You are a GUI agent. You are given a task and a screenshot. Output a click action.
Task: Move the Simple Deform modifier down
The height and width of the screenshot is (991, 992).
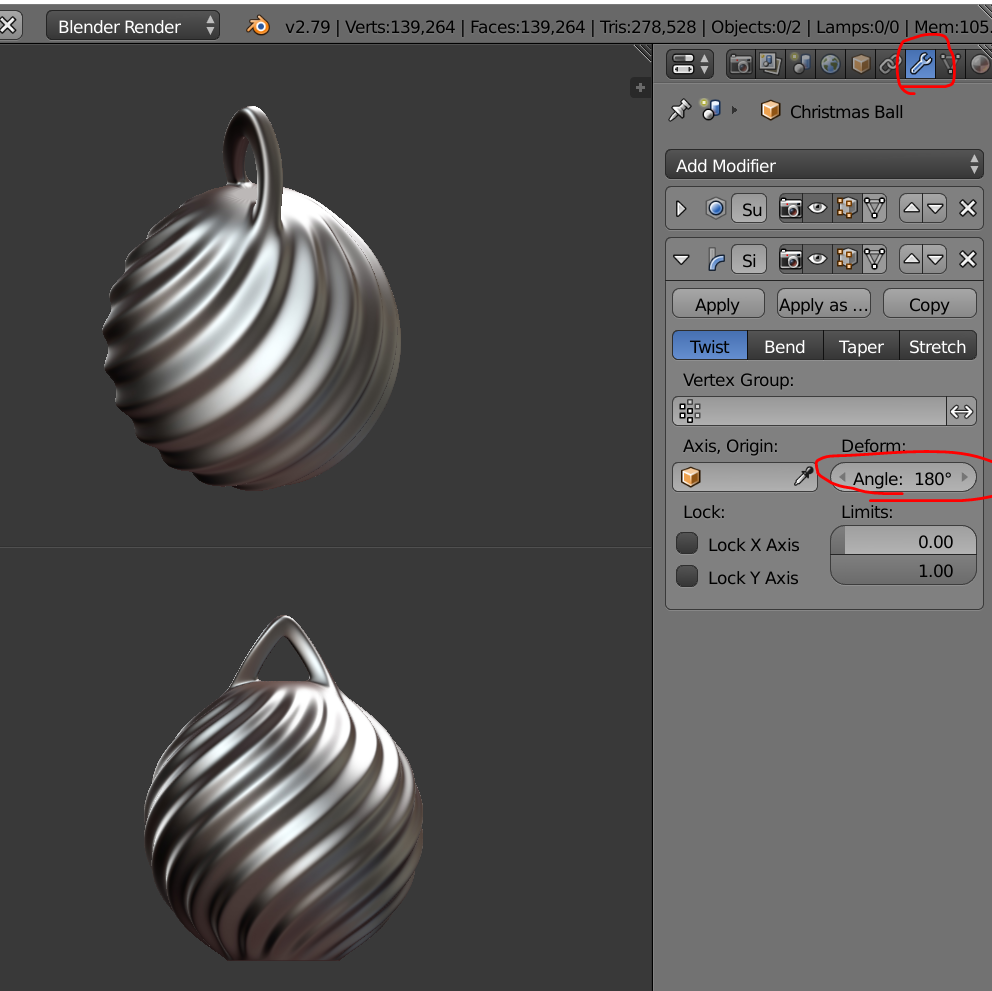935,259
